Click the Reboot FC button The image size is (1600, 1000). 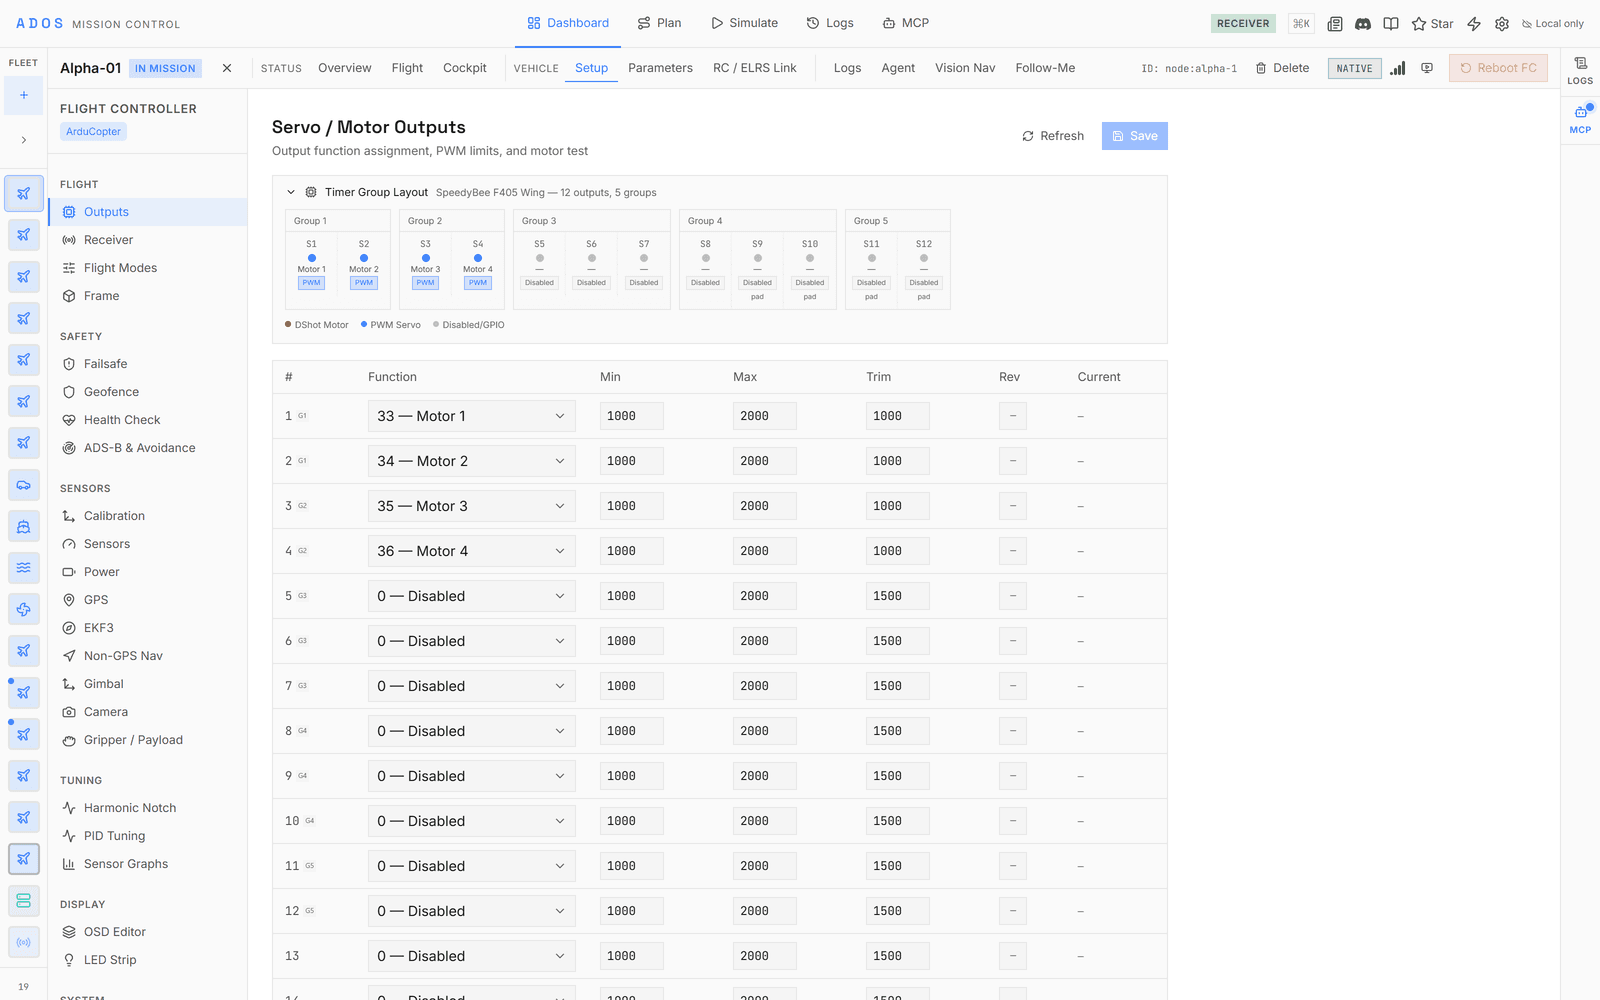1498,68
